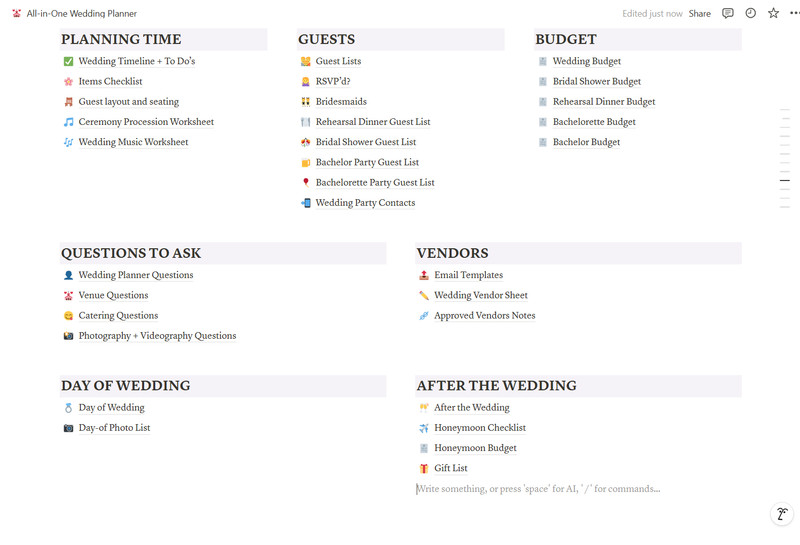Click the QUESTIONS TO ASK heading
Screen dimensions: 800x545
131,253
